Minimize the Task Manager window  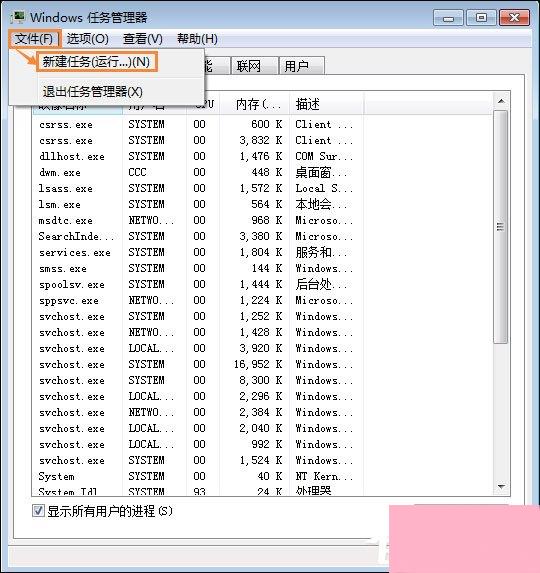pos(448,18)
